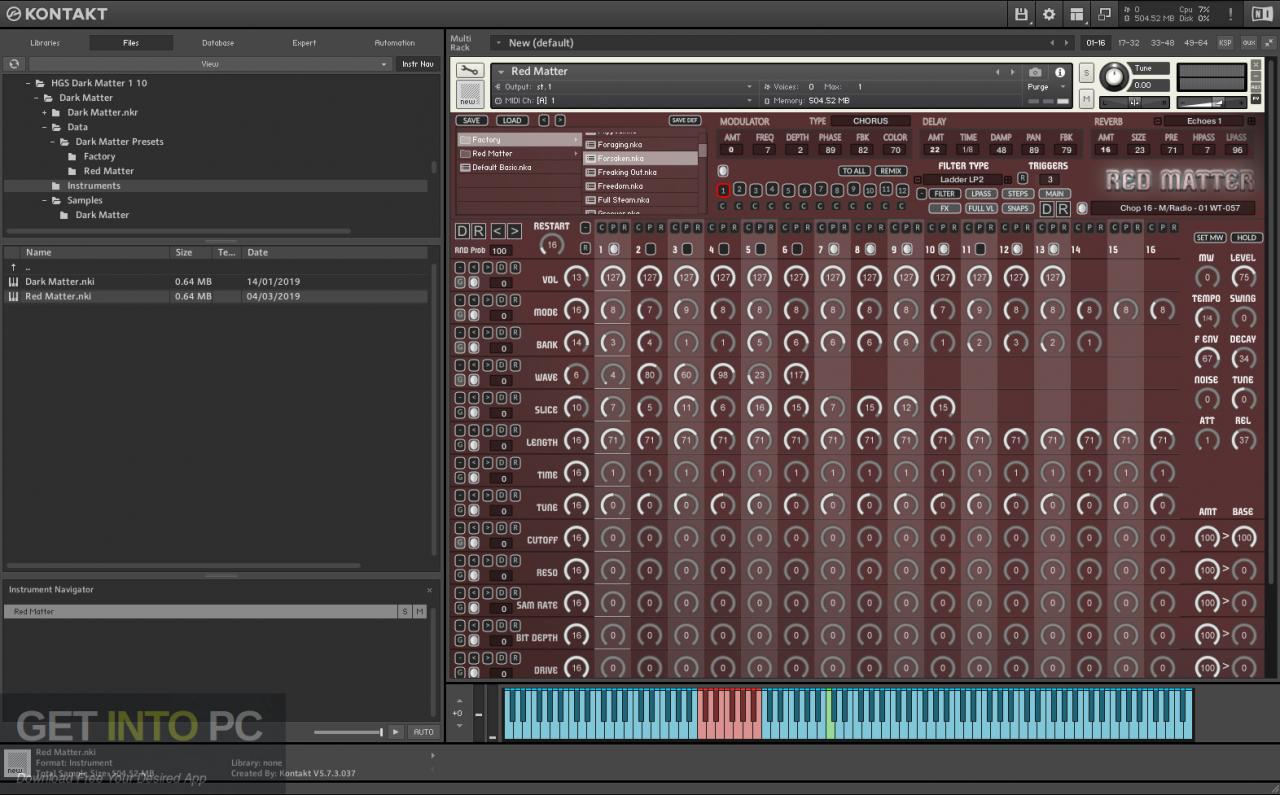This screenshot has width=1280, height=795.
Task: Open instrument info with the 'i' icon
Action: (1060, 72)
